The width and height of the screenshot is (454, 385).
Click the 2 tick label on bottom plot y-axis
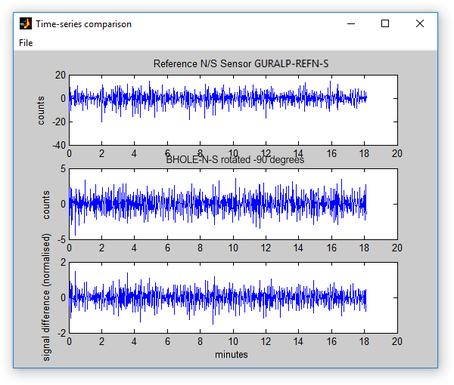click(x=63, y=262)
